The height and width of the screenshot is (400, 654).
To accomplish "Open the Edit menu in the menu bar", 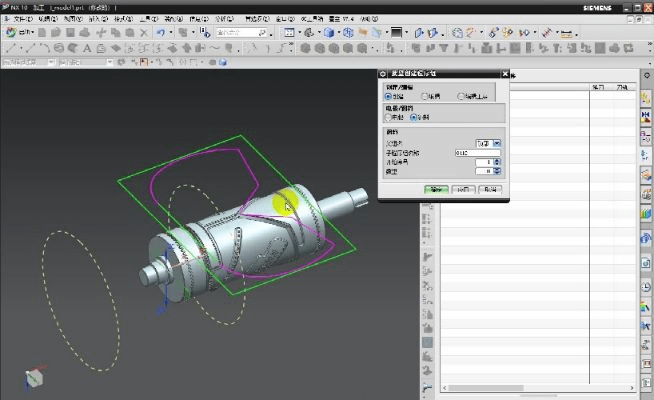I will 49,19.
